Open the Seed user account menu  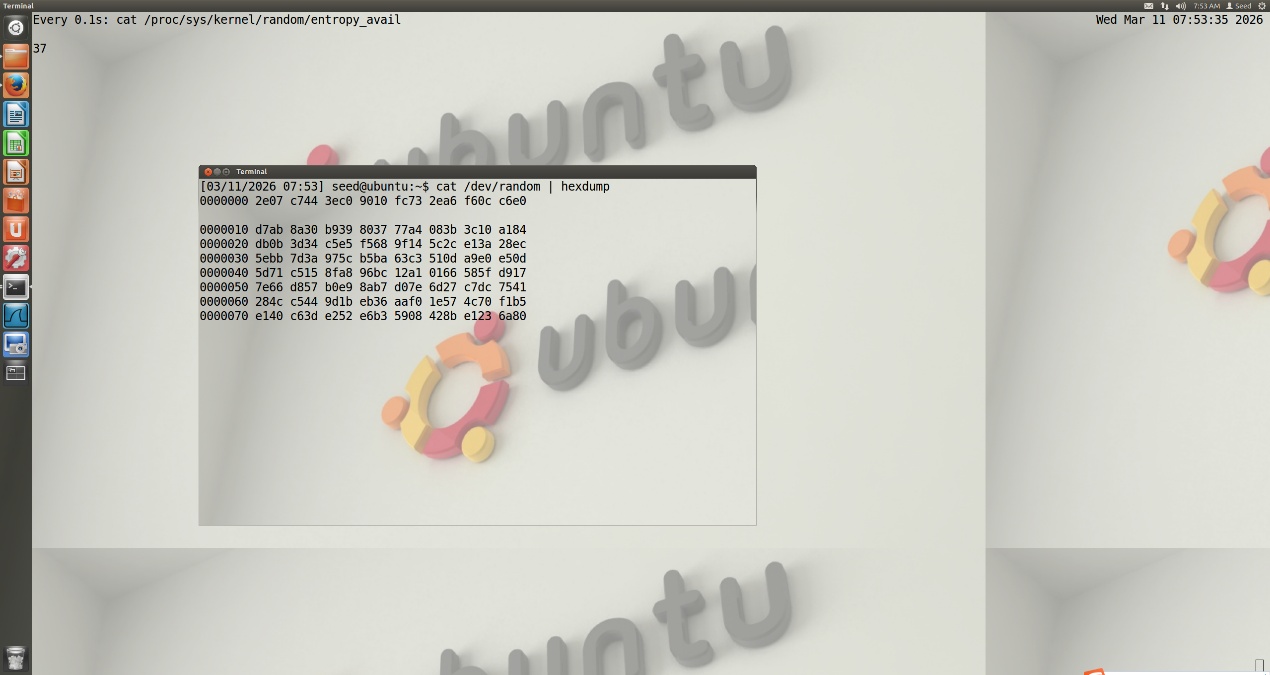click(x=1238, y=6)
